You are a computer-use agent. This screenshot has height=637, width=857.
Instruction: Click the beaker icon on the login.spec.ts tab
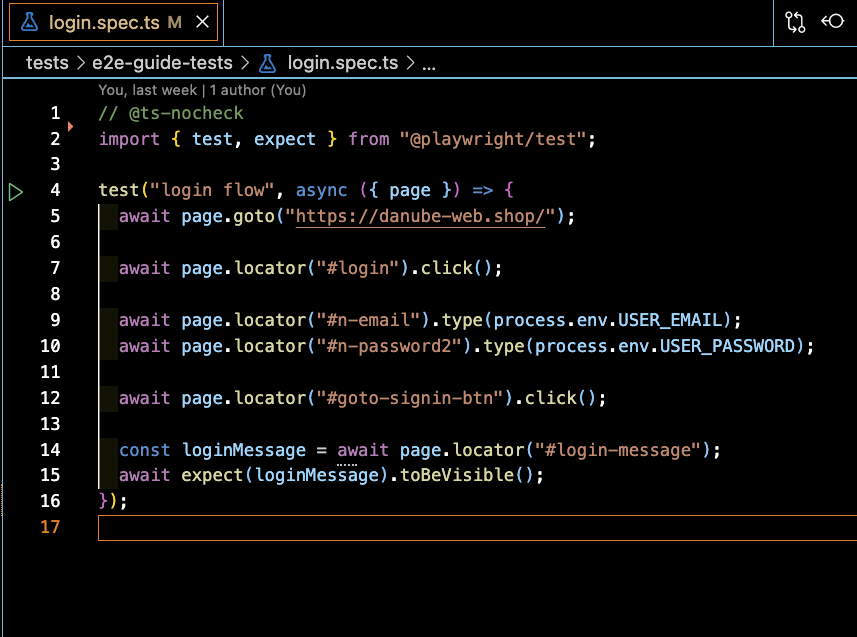30,22
